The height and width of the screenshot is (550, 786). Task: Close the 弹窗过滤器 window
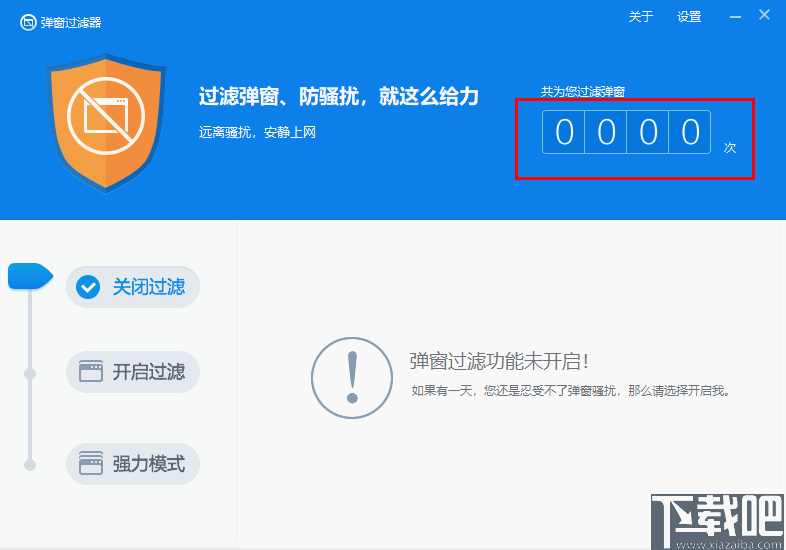[x=764, y=15]
